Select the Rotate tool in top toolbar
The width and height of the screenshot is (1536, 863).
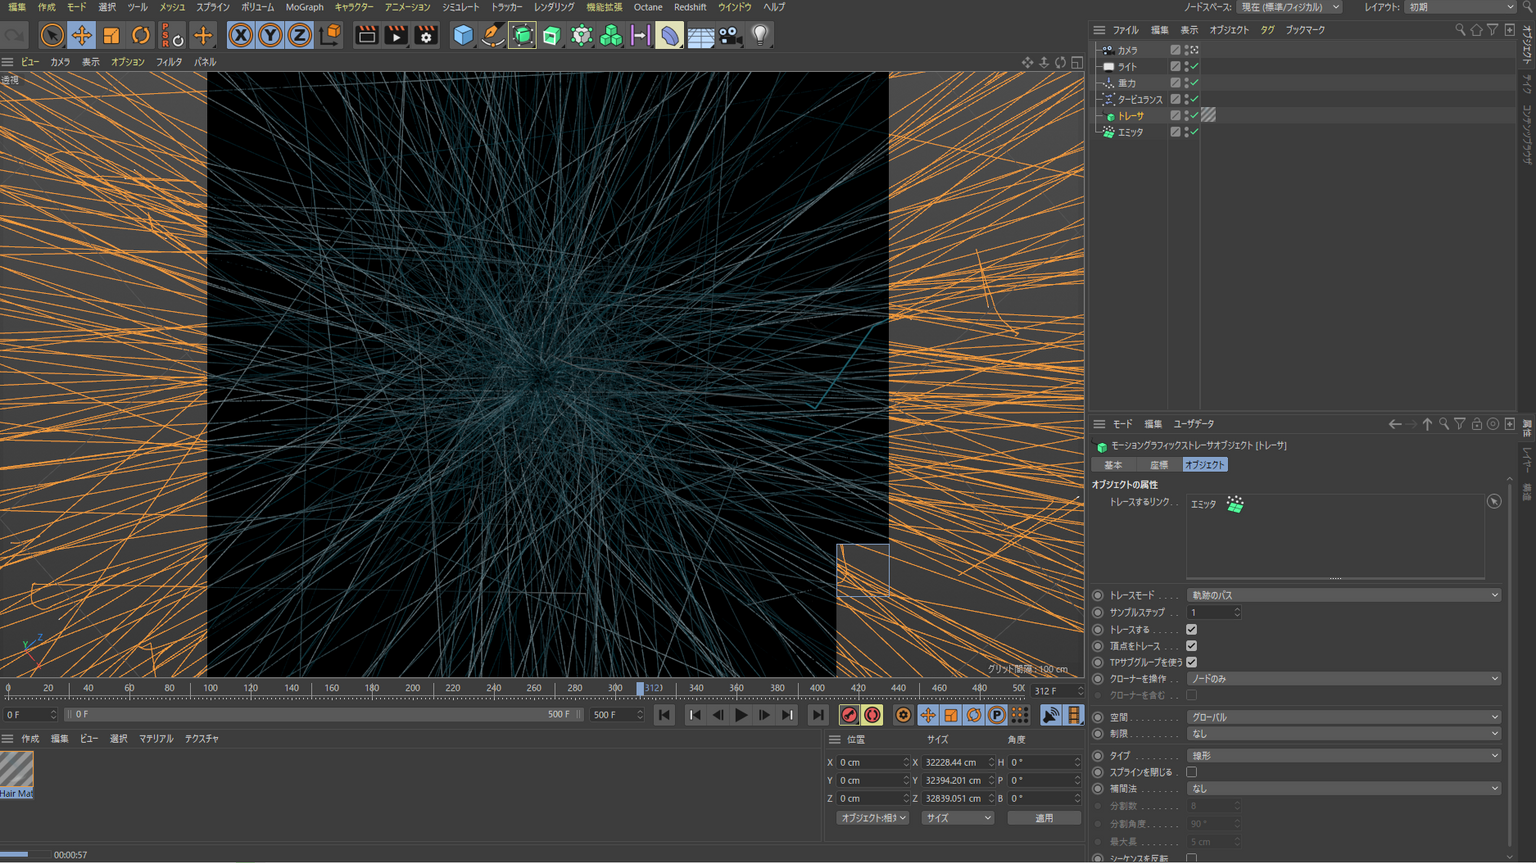pos(141,36)
